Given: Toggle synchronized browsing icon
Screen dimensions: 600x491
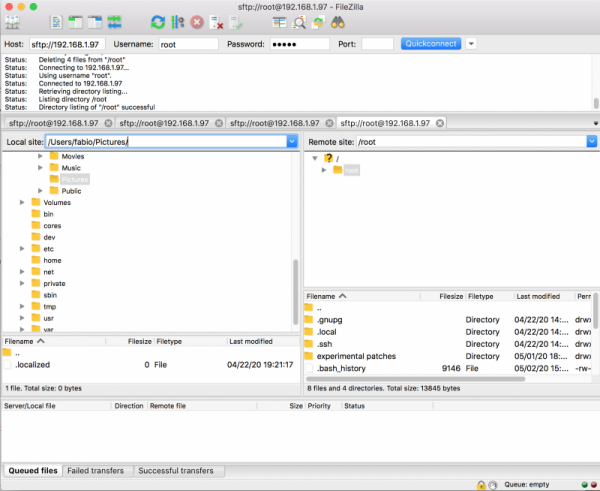Looking at the screenshot, I should pos(318,23).
